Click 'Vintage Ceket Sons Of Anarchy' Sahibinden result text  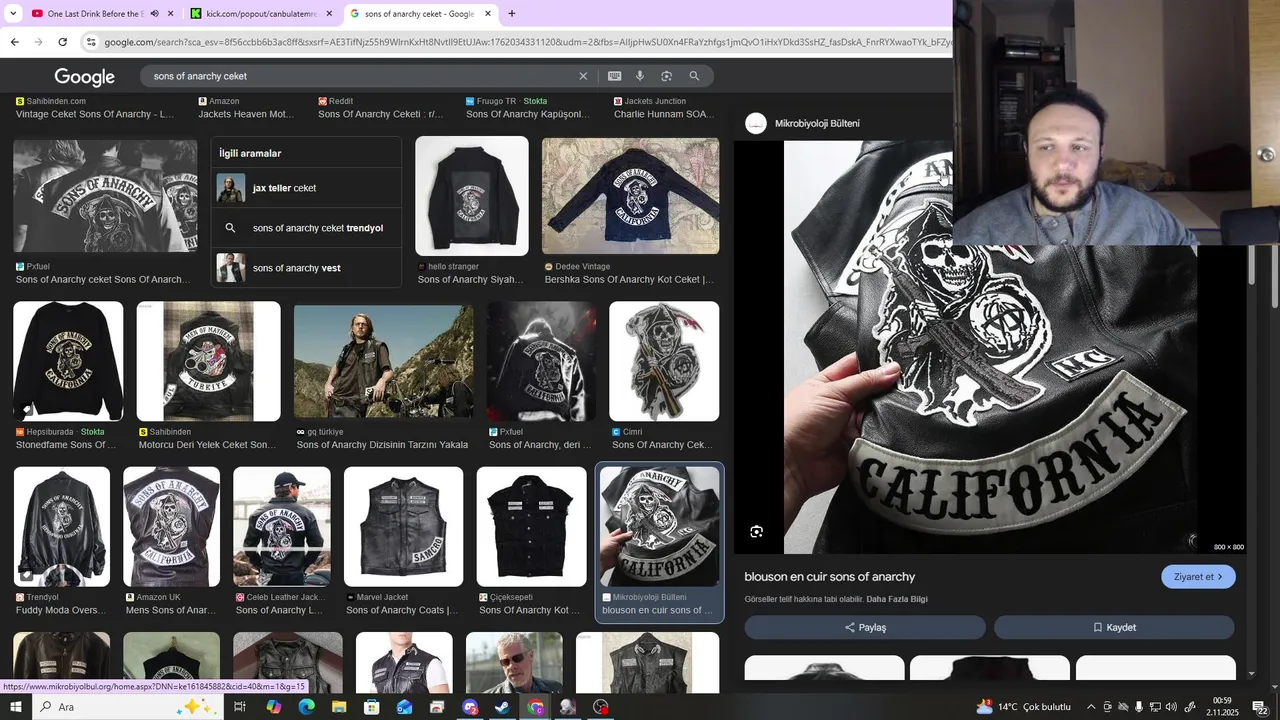tap(96, 114)
